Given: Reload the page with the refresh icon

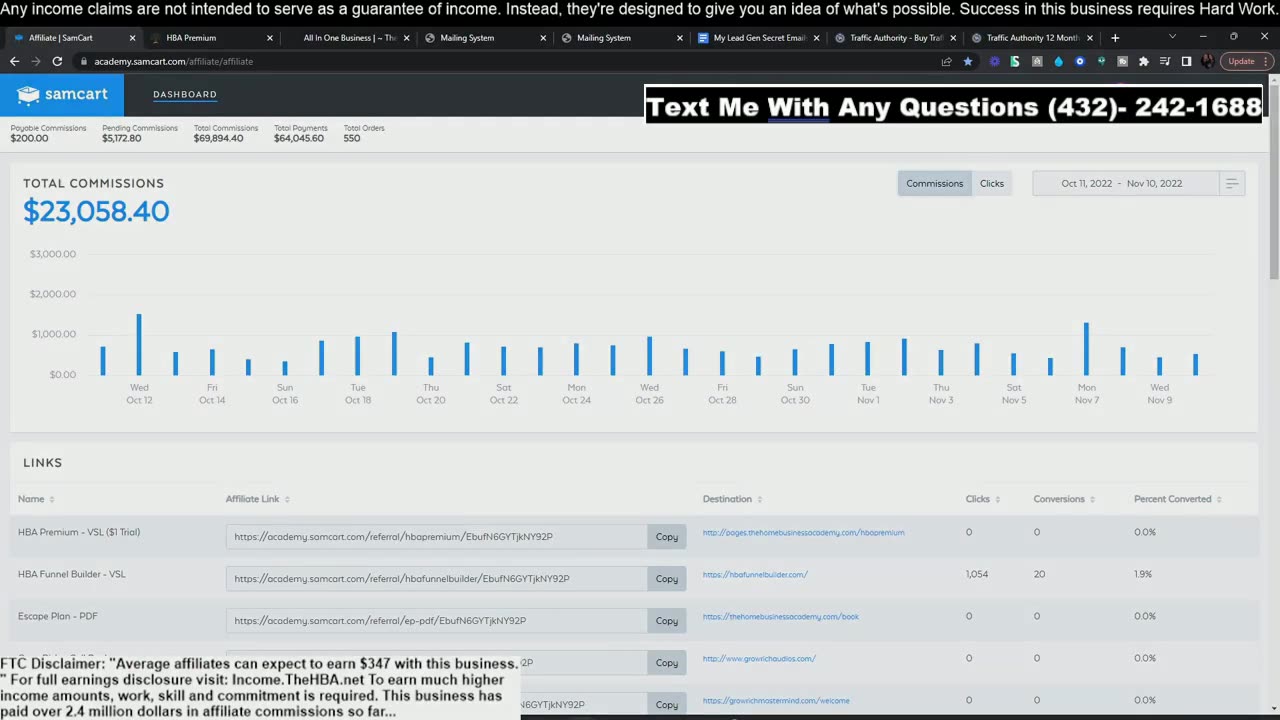Looking at the screenshot, I should click(x=57, y=61).
